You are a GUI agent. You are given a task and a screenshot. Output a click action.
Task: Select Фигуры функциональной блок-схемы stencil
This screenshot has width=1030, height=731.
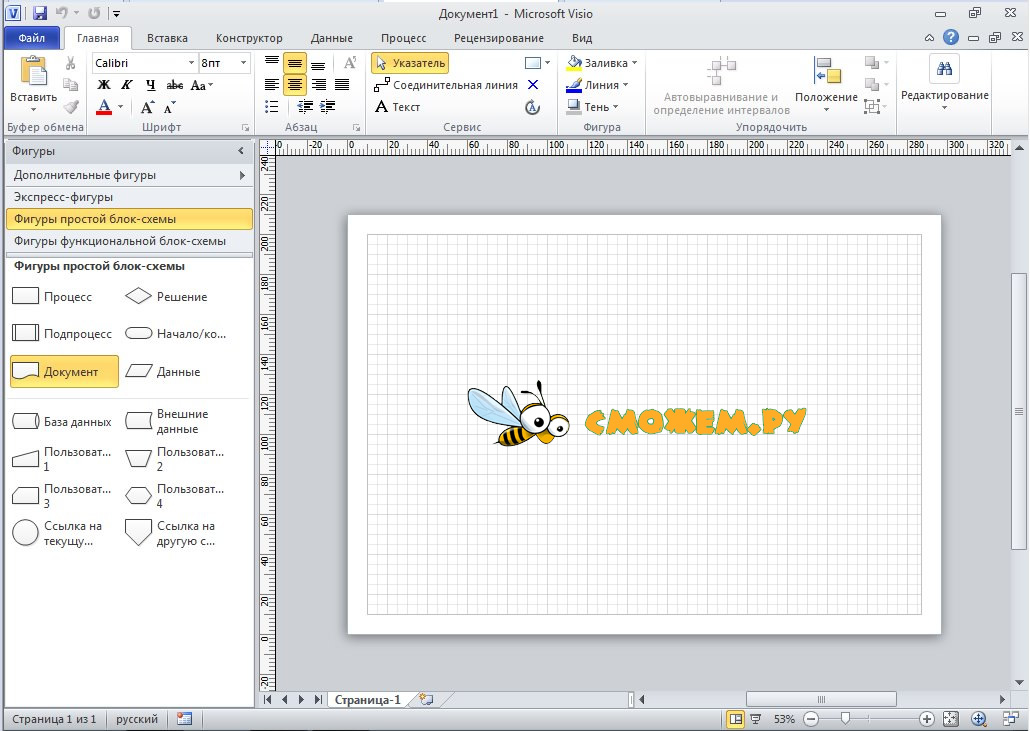tap(129, 241)
